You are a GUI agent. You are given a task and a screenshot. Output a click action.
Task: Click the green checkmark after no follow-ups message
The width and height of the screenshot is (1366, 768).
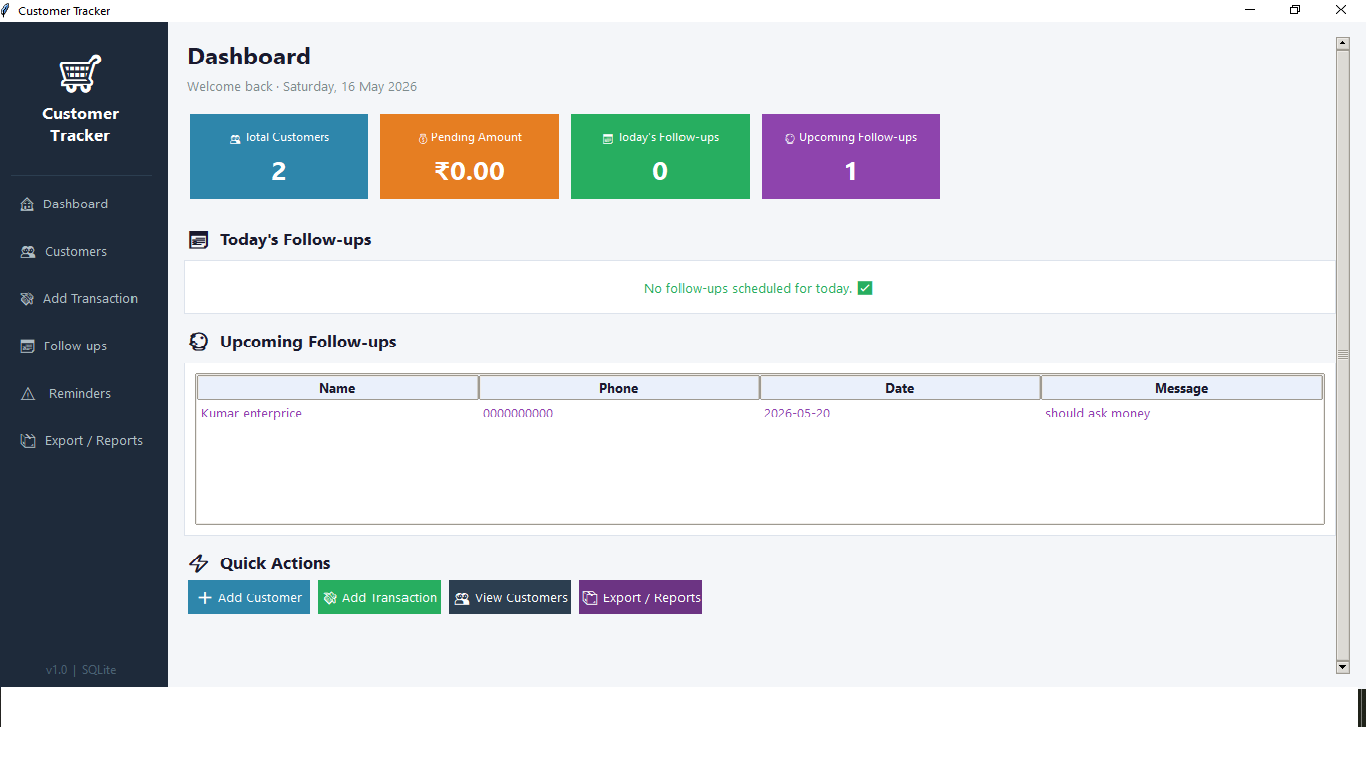(x=865, y=288)
